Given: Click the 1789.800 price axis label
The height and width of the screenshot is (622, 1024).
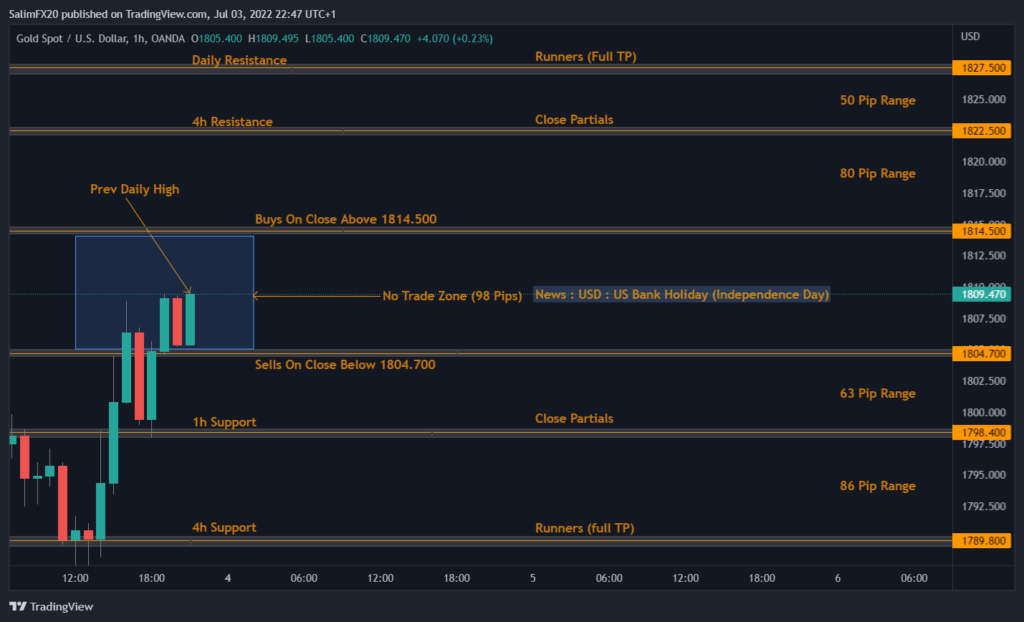Looking at the screenshot, I should tap(984, 540).
